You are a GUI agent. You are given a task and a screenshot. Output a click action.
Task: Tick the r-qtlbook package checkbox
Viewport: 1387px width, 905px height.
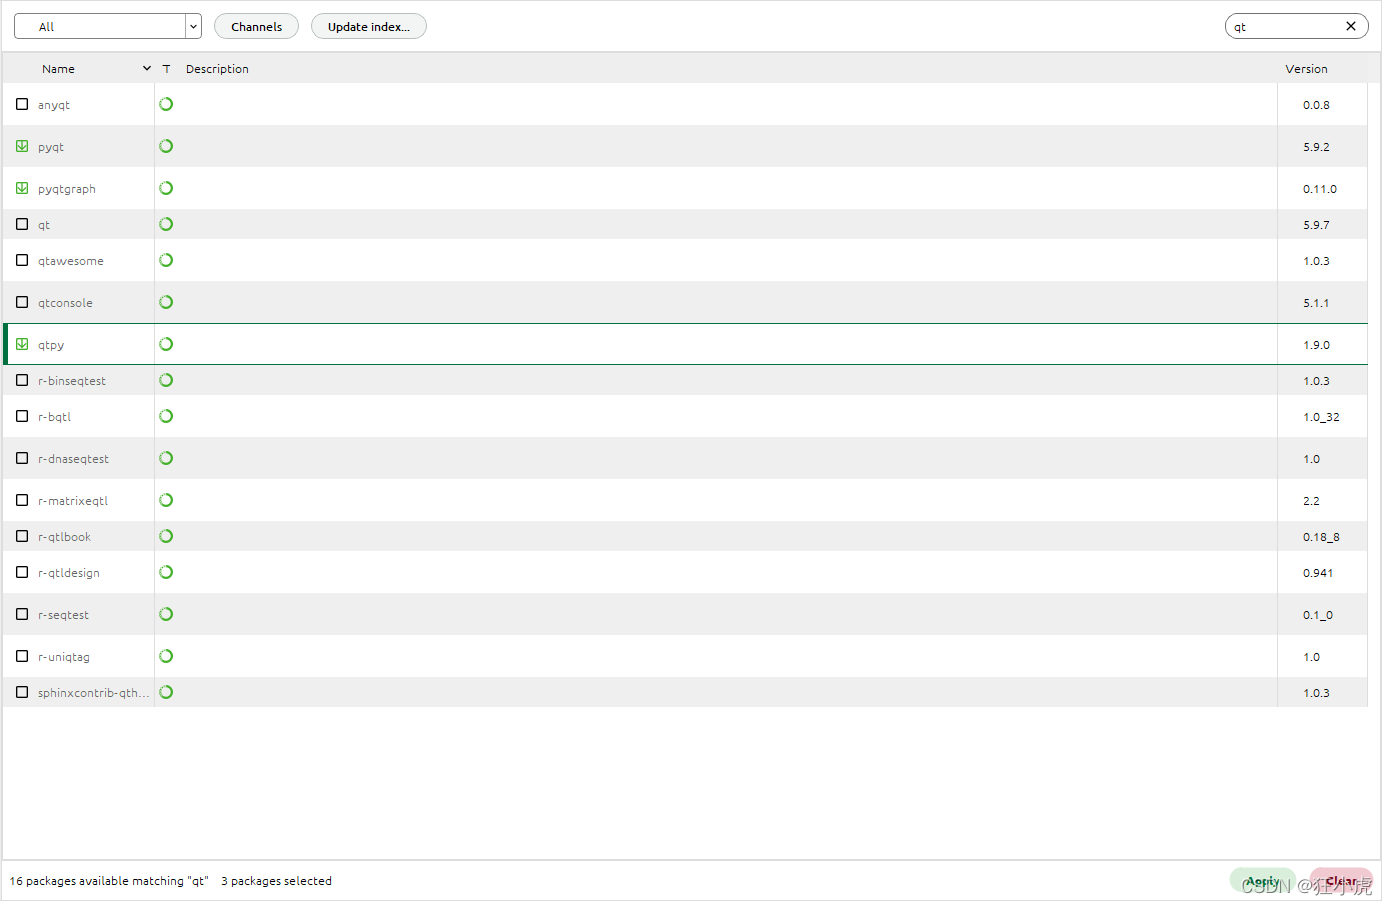click(x=22, y=536)
